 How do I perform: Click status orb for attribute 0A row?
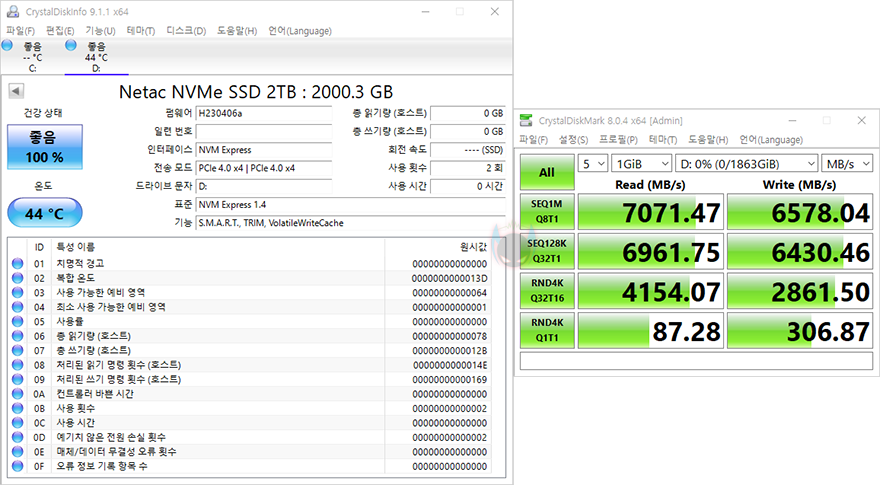click(17, 394)
